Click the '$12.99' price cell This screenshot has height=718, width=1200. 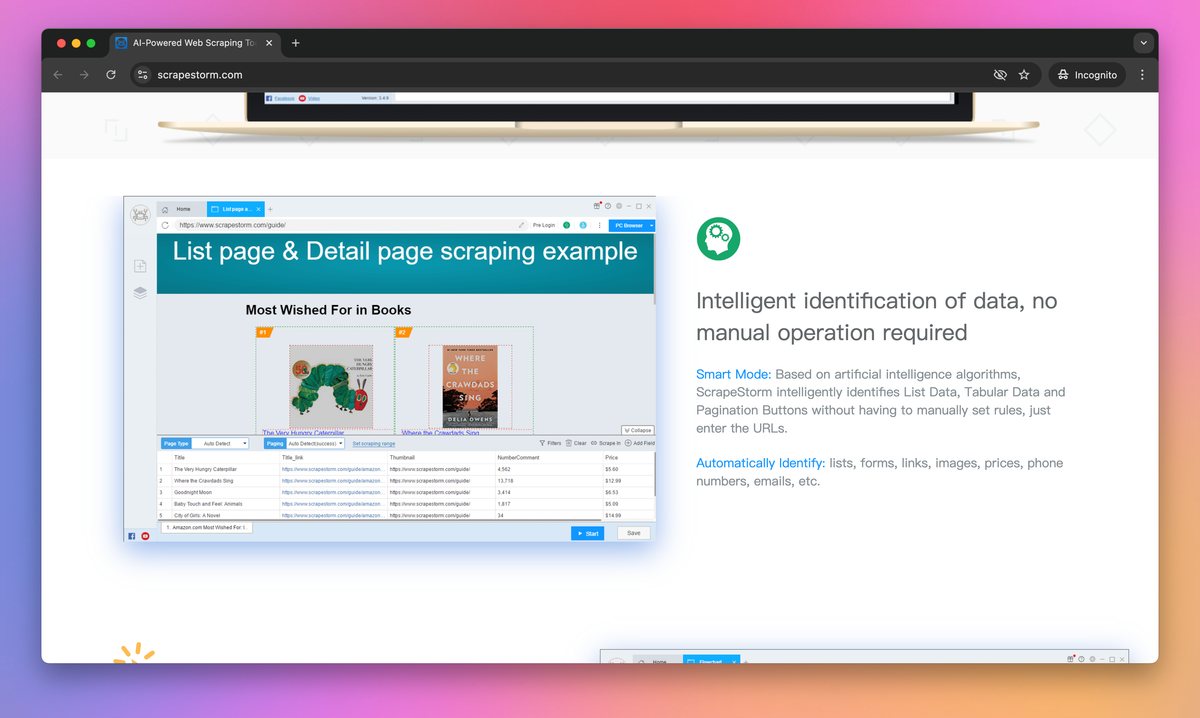(628, 481)
